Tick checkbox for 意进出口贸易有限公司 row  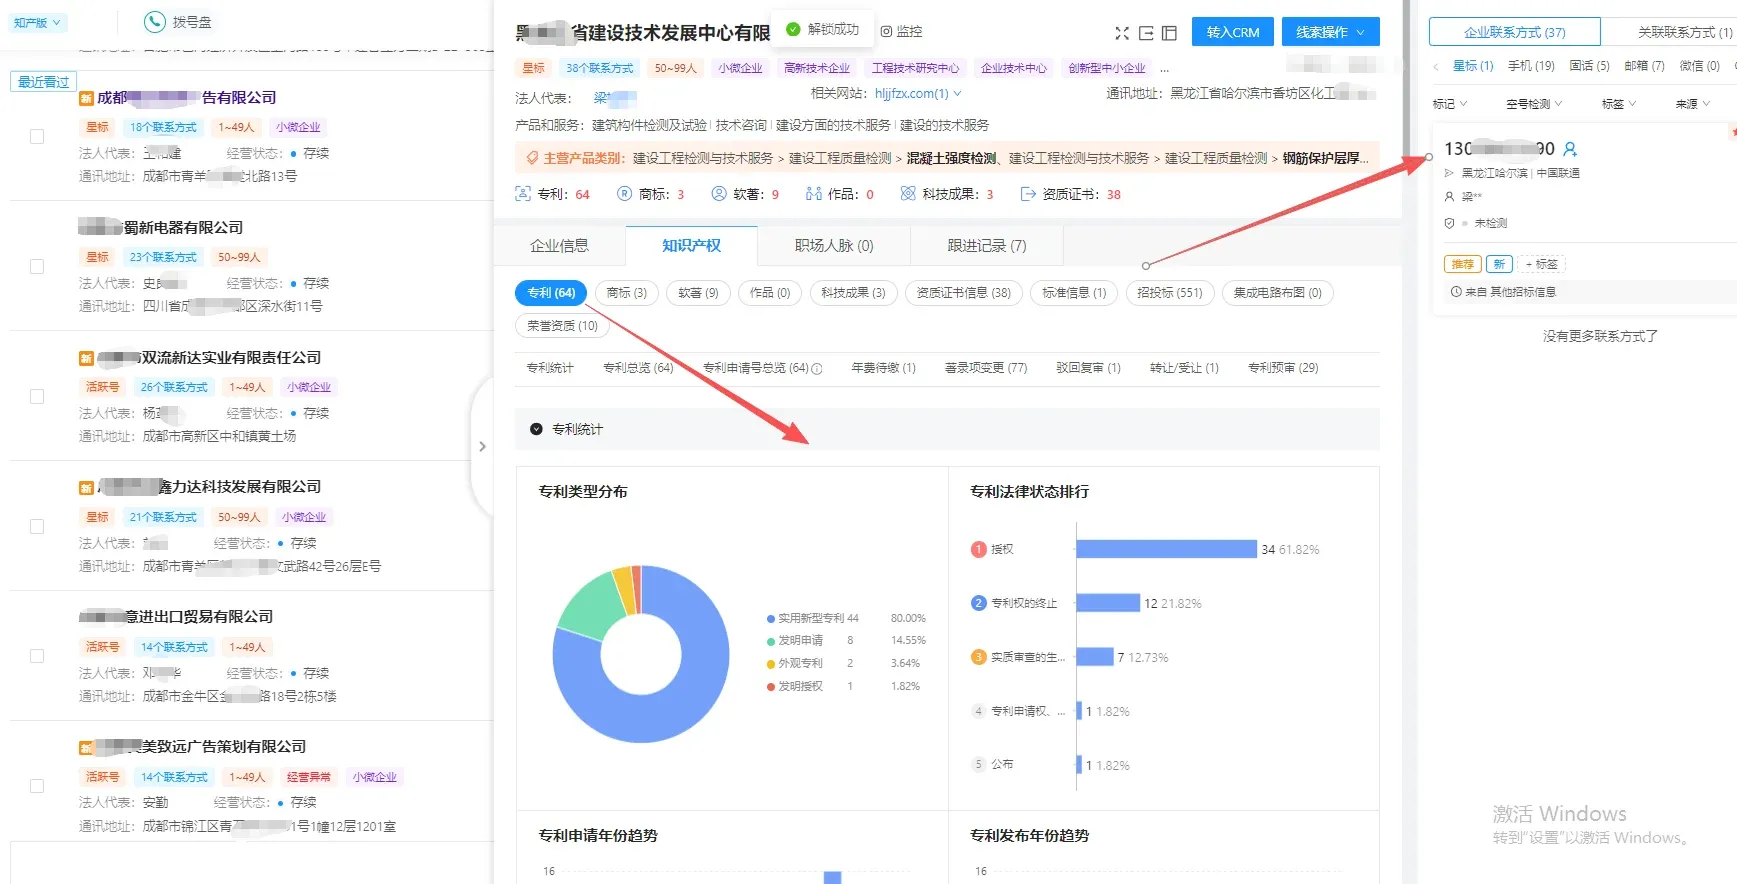click(x=37, y=656)
